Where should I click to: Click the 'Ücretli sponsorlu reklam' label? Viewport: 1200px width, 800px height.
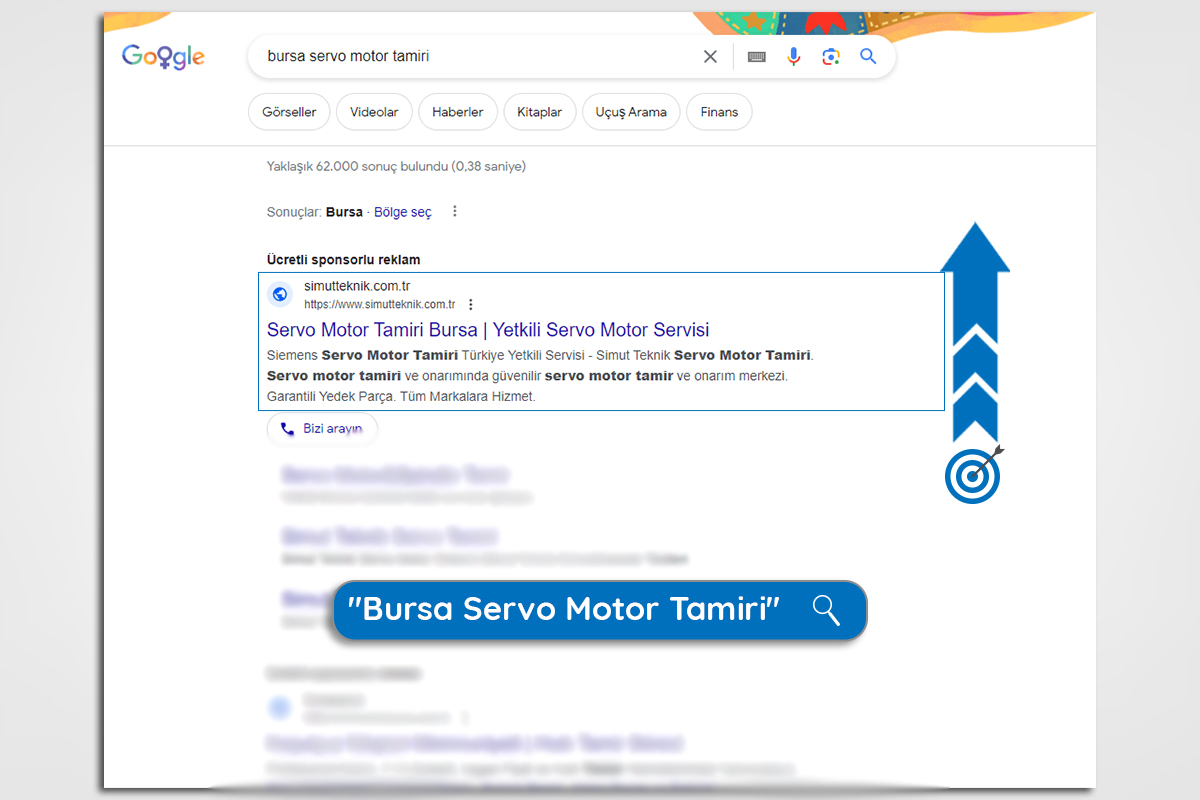(344, 260)
